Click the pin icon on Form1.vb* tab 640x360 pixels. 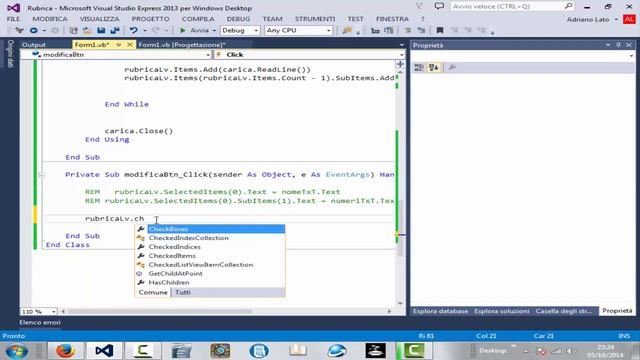[x=119, y=44]
